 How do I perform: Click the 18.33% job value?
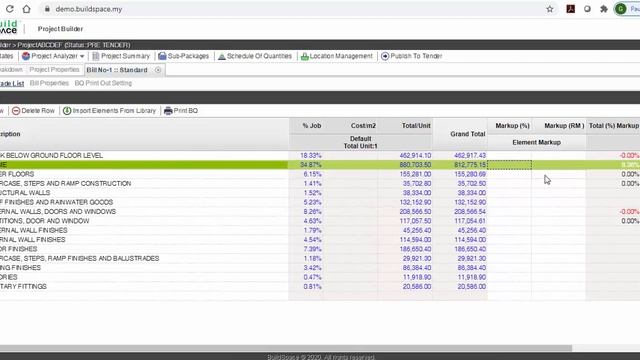(x=311, y=156)
